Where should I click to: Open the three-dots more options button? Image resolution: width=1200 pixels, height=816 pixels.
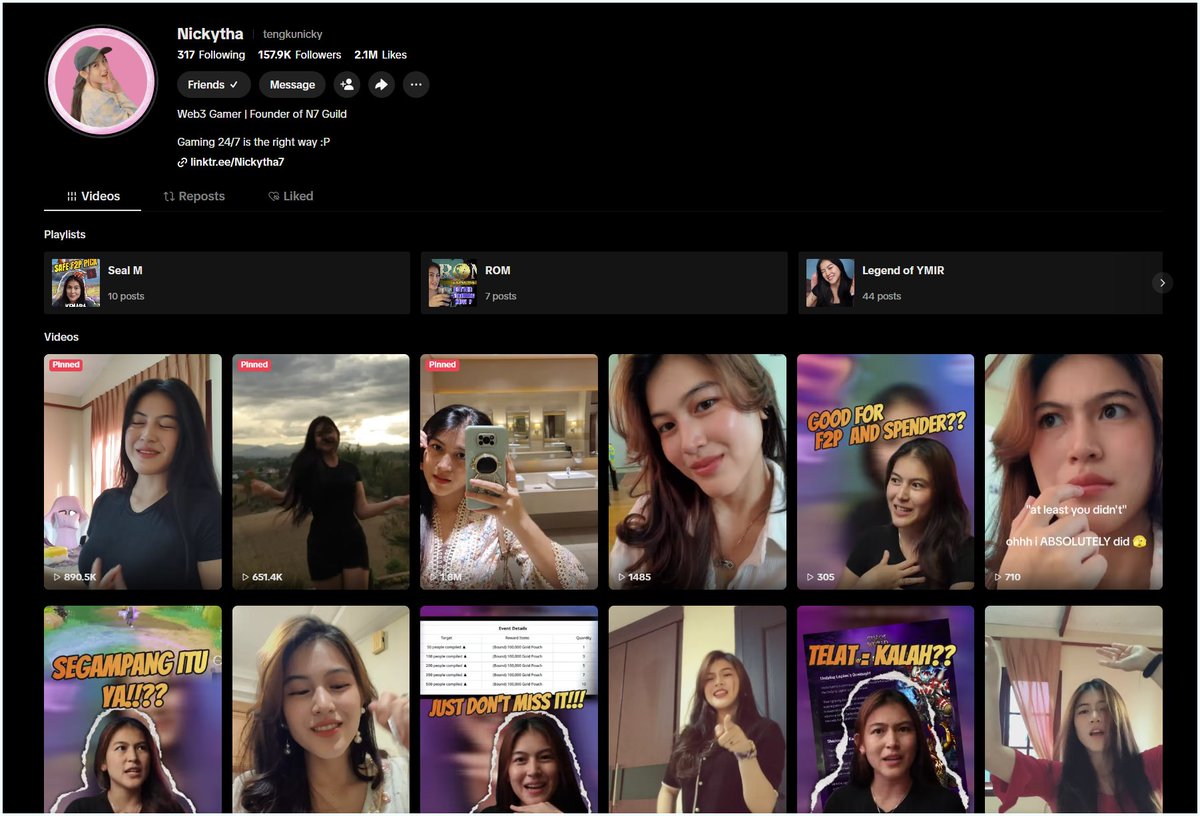click(x=416, y=85)
